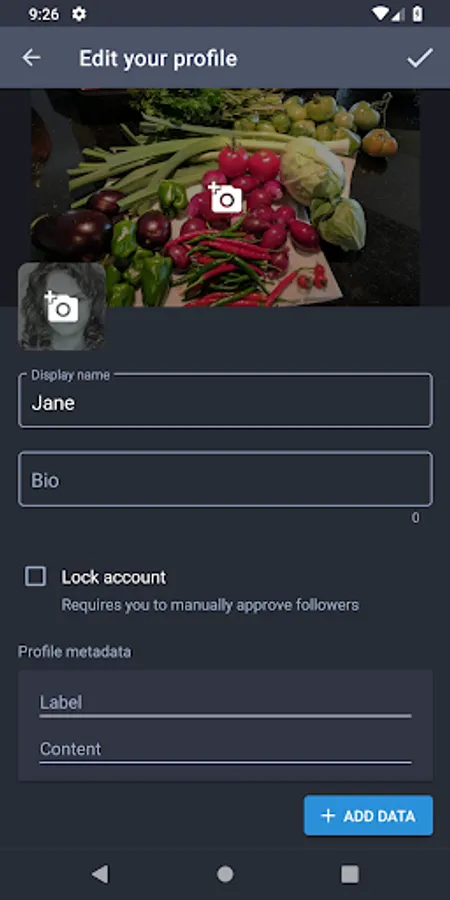Click the ADD DATA button
Screen dimensions: 450x900
368,816
